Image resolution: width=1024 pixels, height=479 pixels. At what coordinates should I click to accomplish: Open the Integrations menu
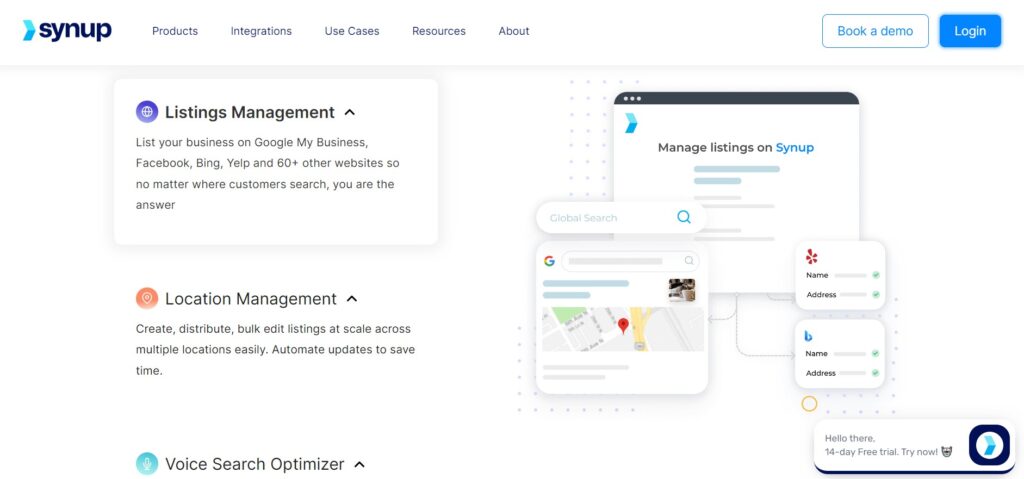tap(261, 31)
